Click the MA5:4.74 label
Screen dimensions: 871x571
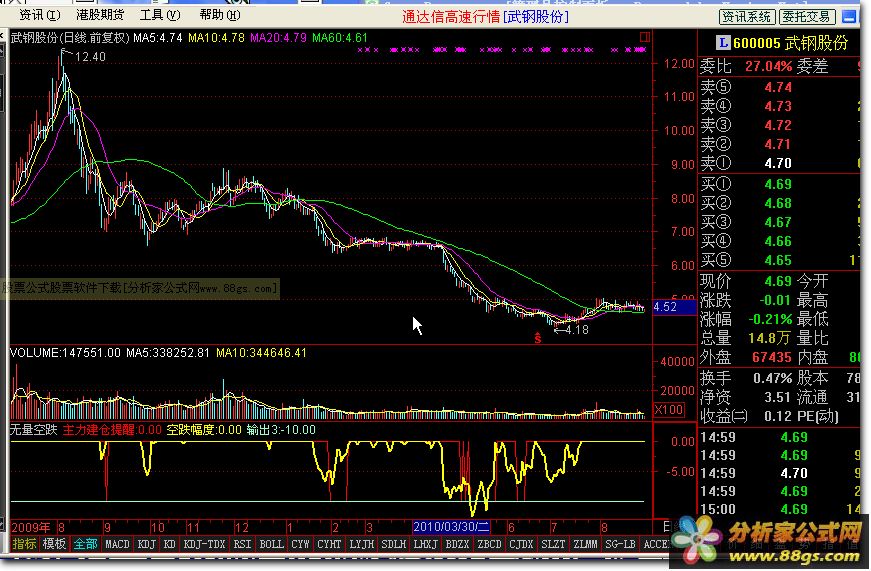tap(158, 38)
